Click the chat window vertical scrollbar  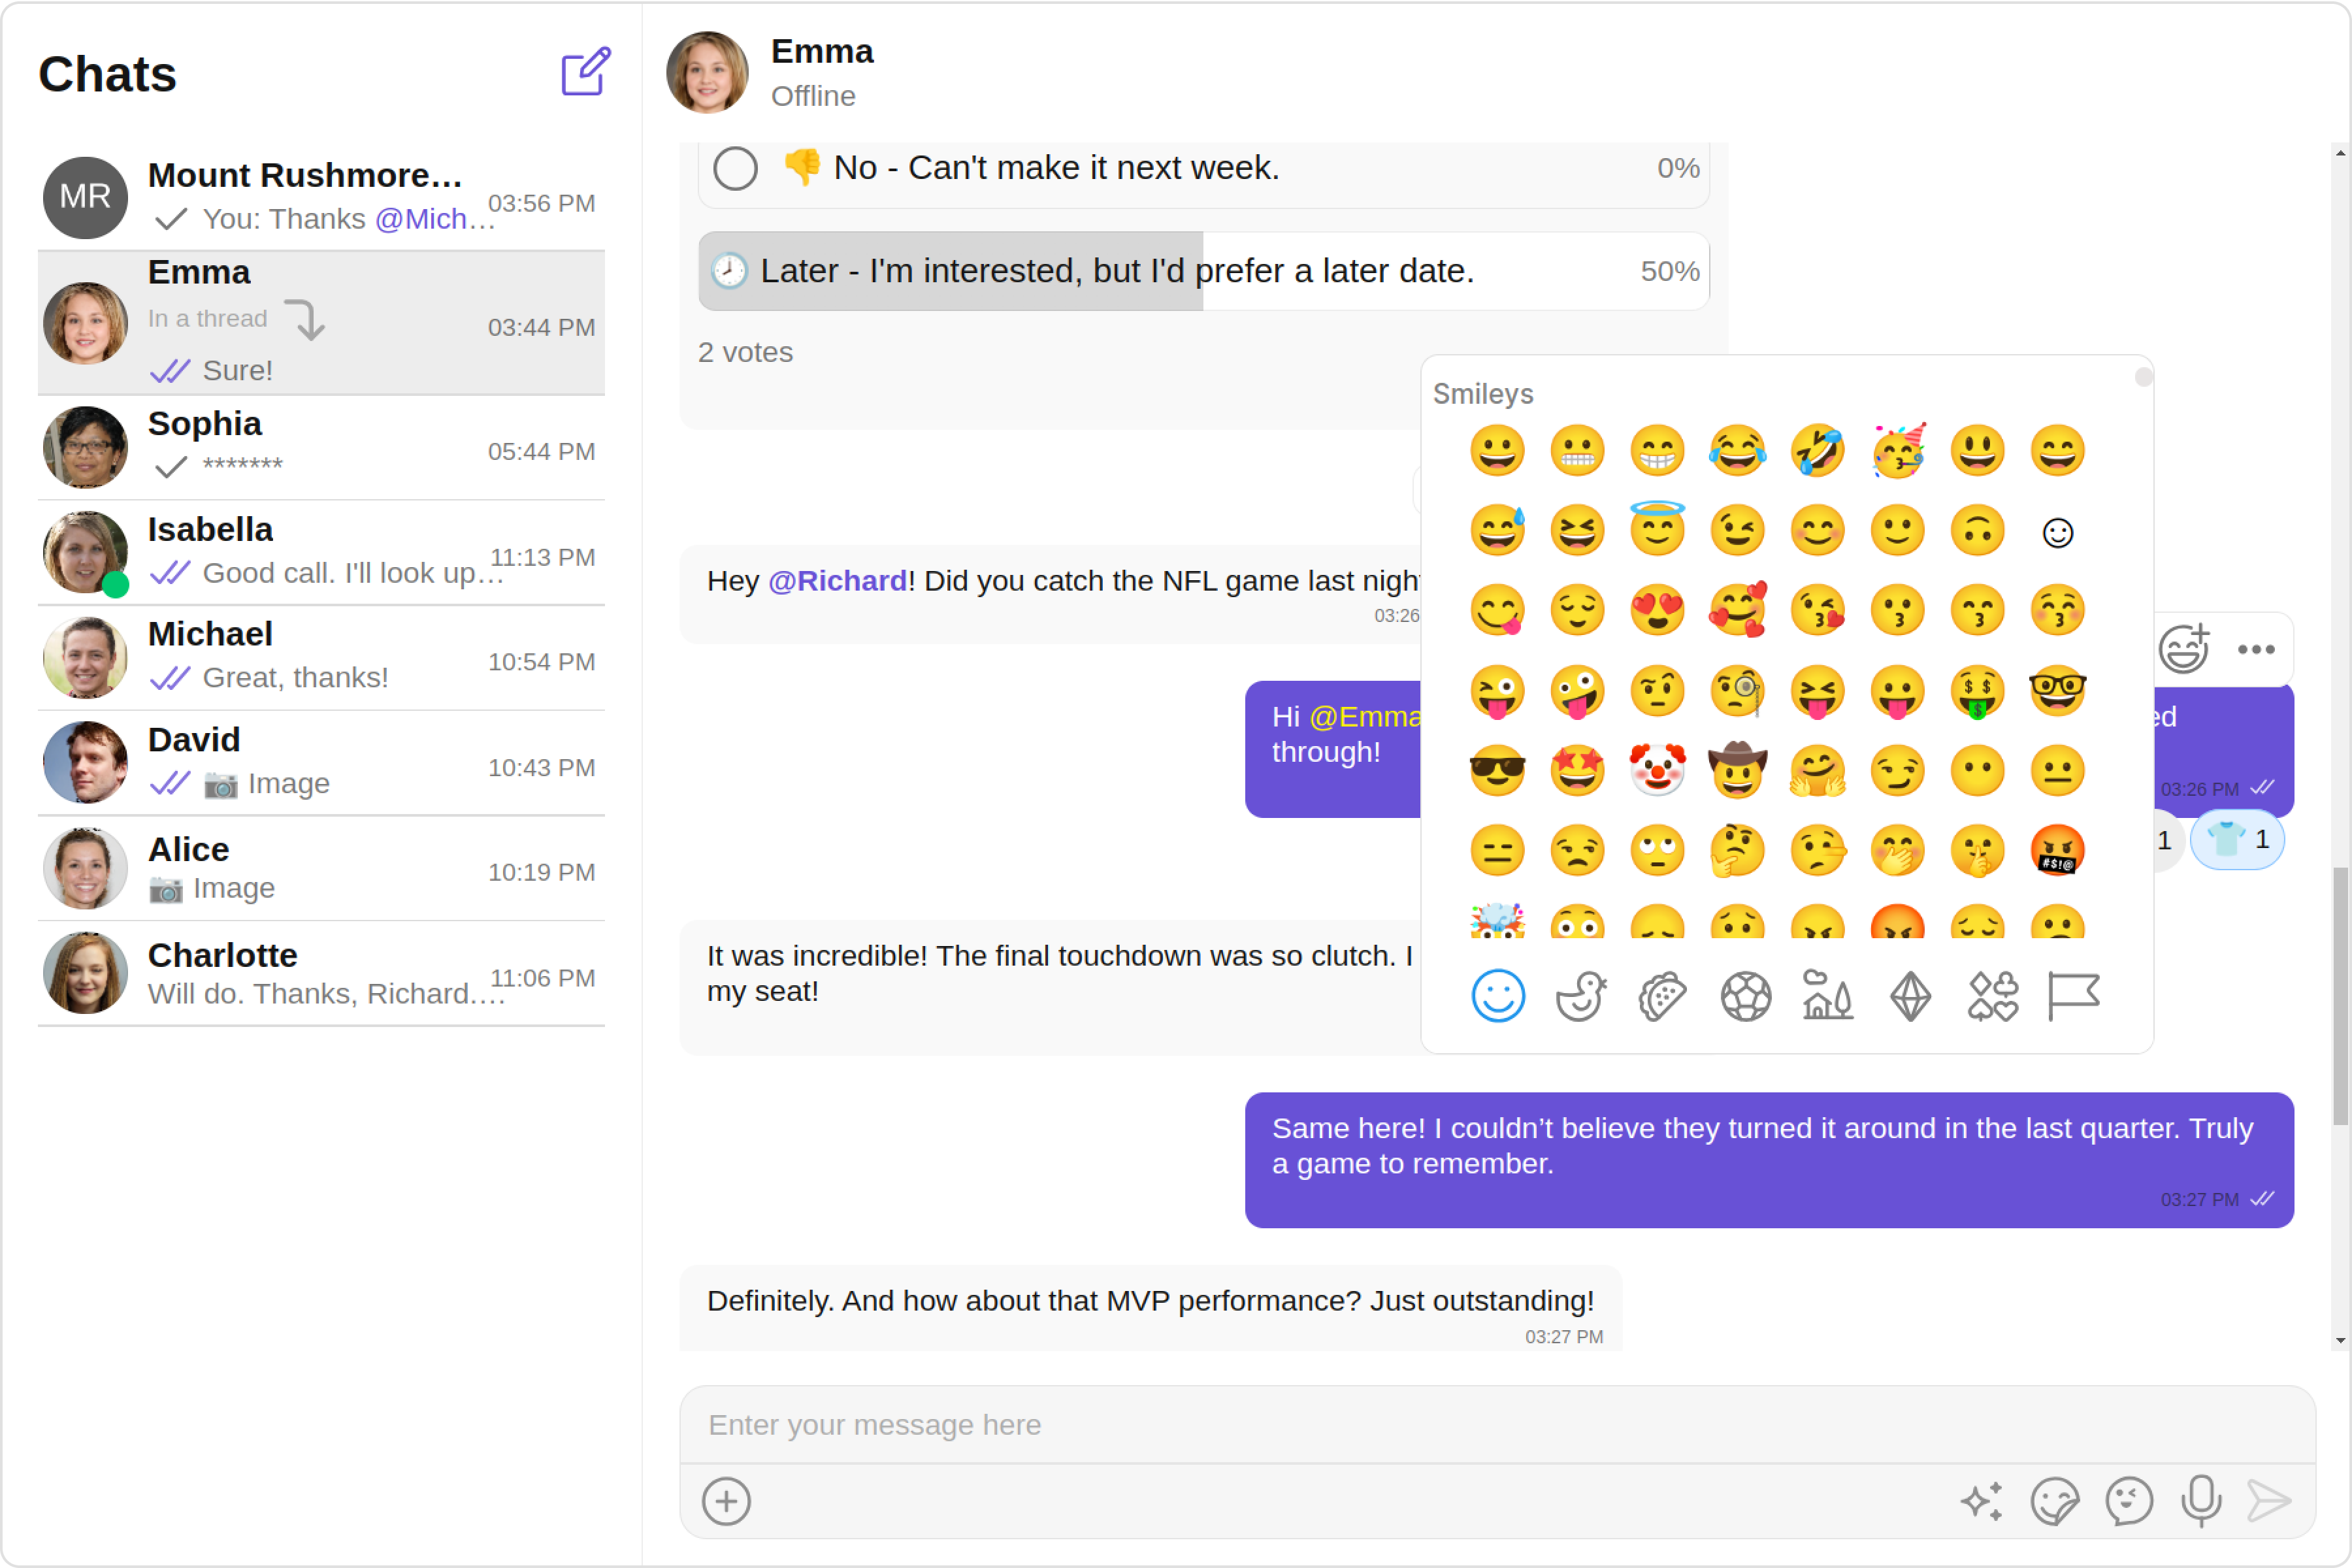(2340, 995)
